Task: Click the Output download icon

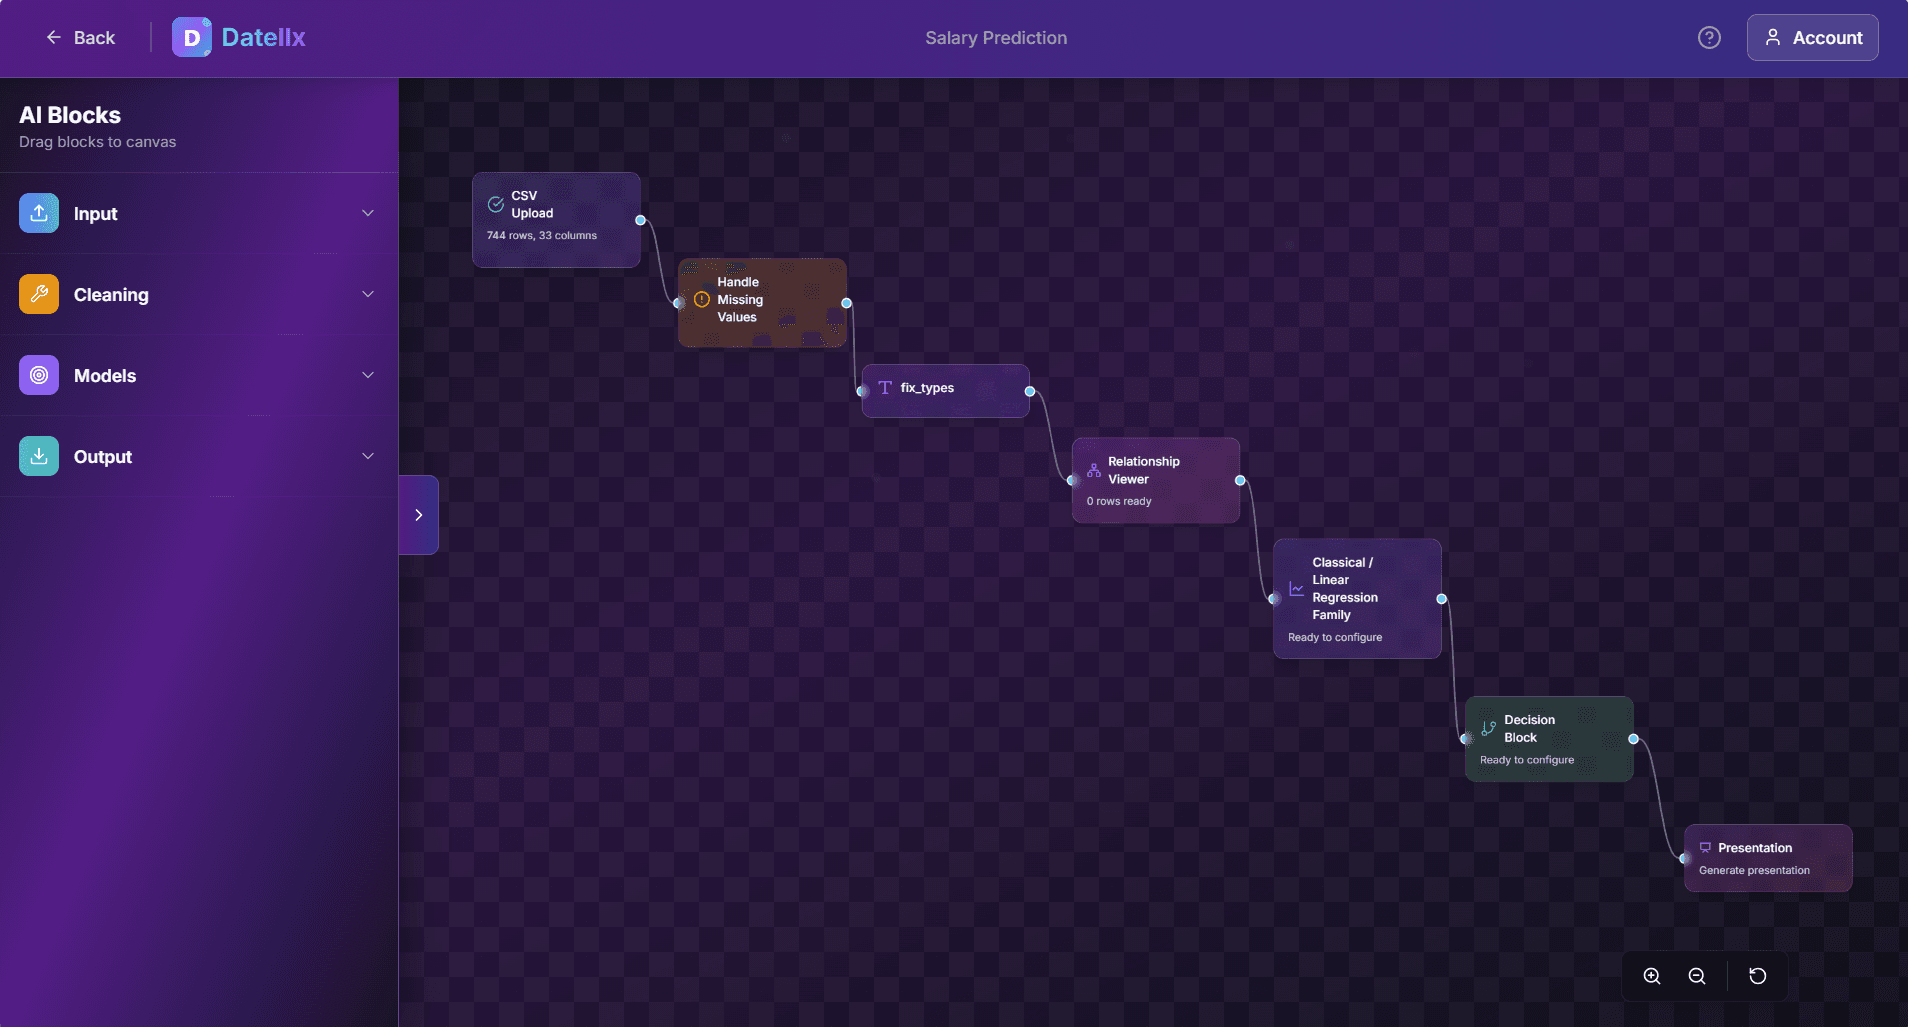Action: [x=38, y=456]
